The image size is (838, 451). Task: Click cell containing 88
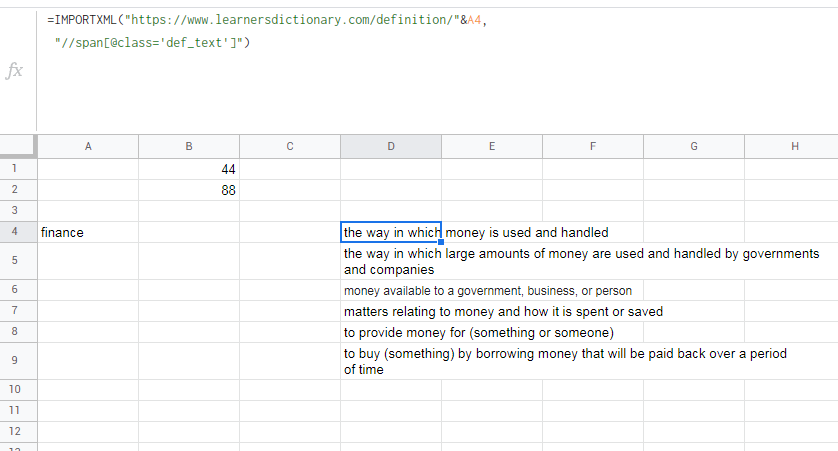(x=189, y=190)
